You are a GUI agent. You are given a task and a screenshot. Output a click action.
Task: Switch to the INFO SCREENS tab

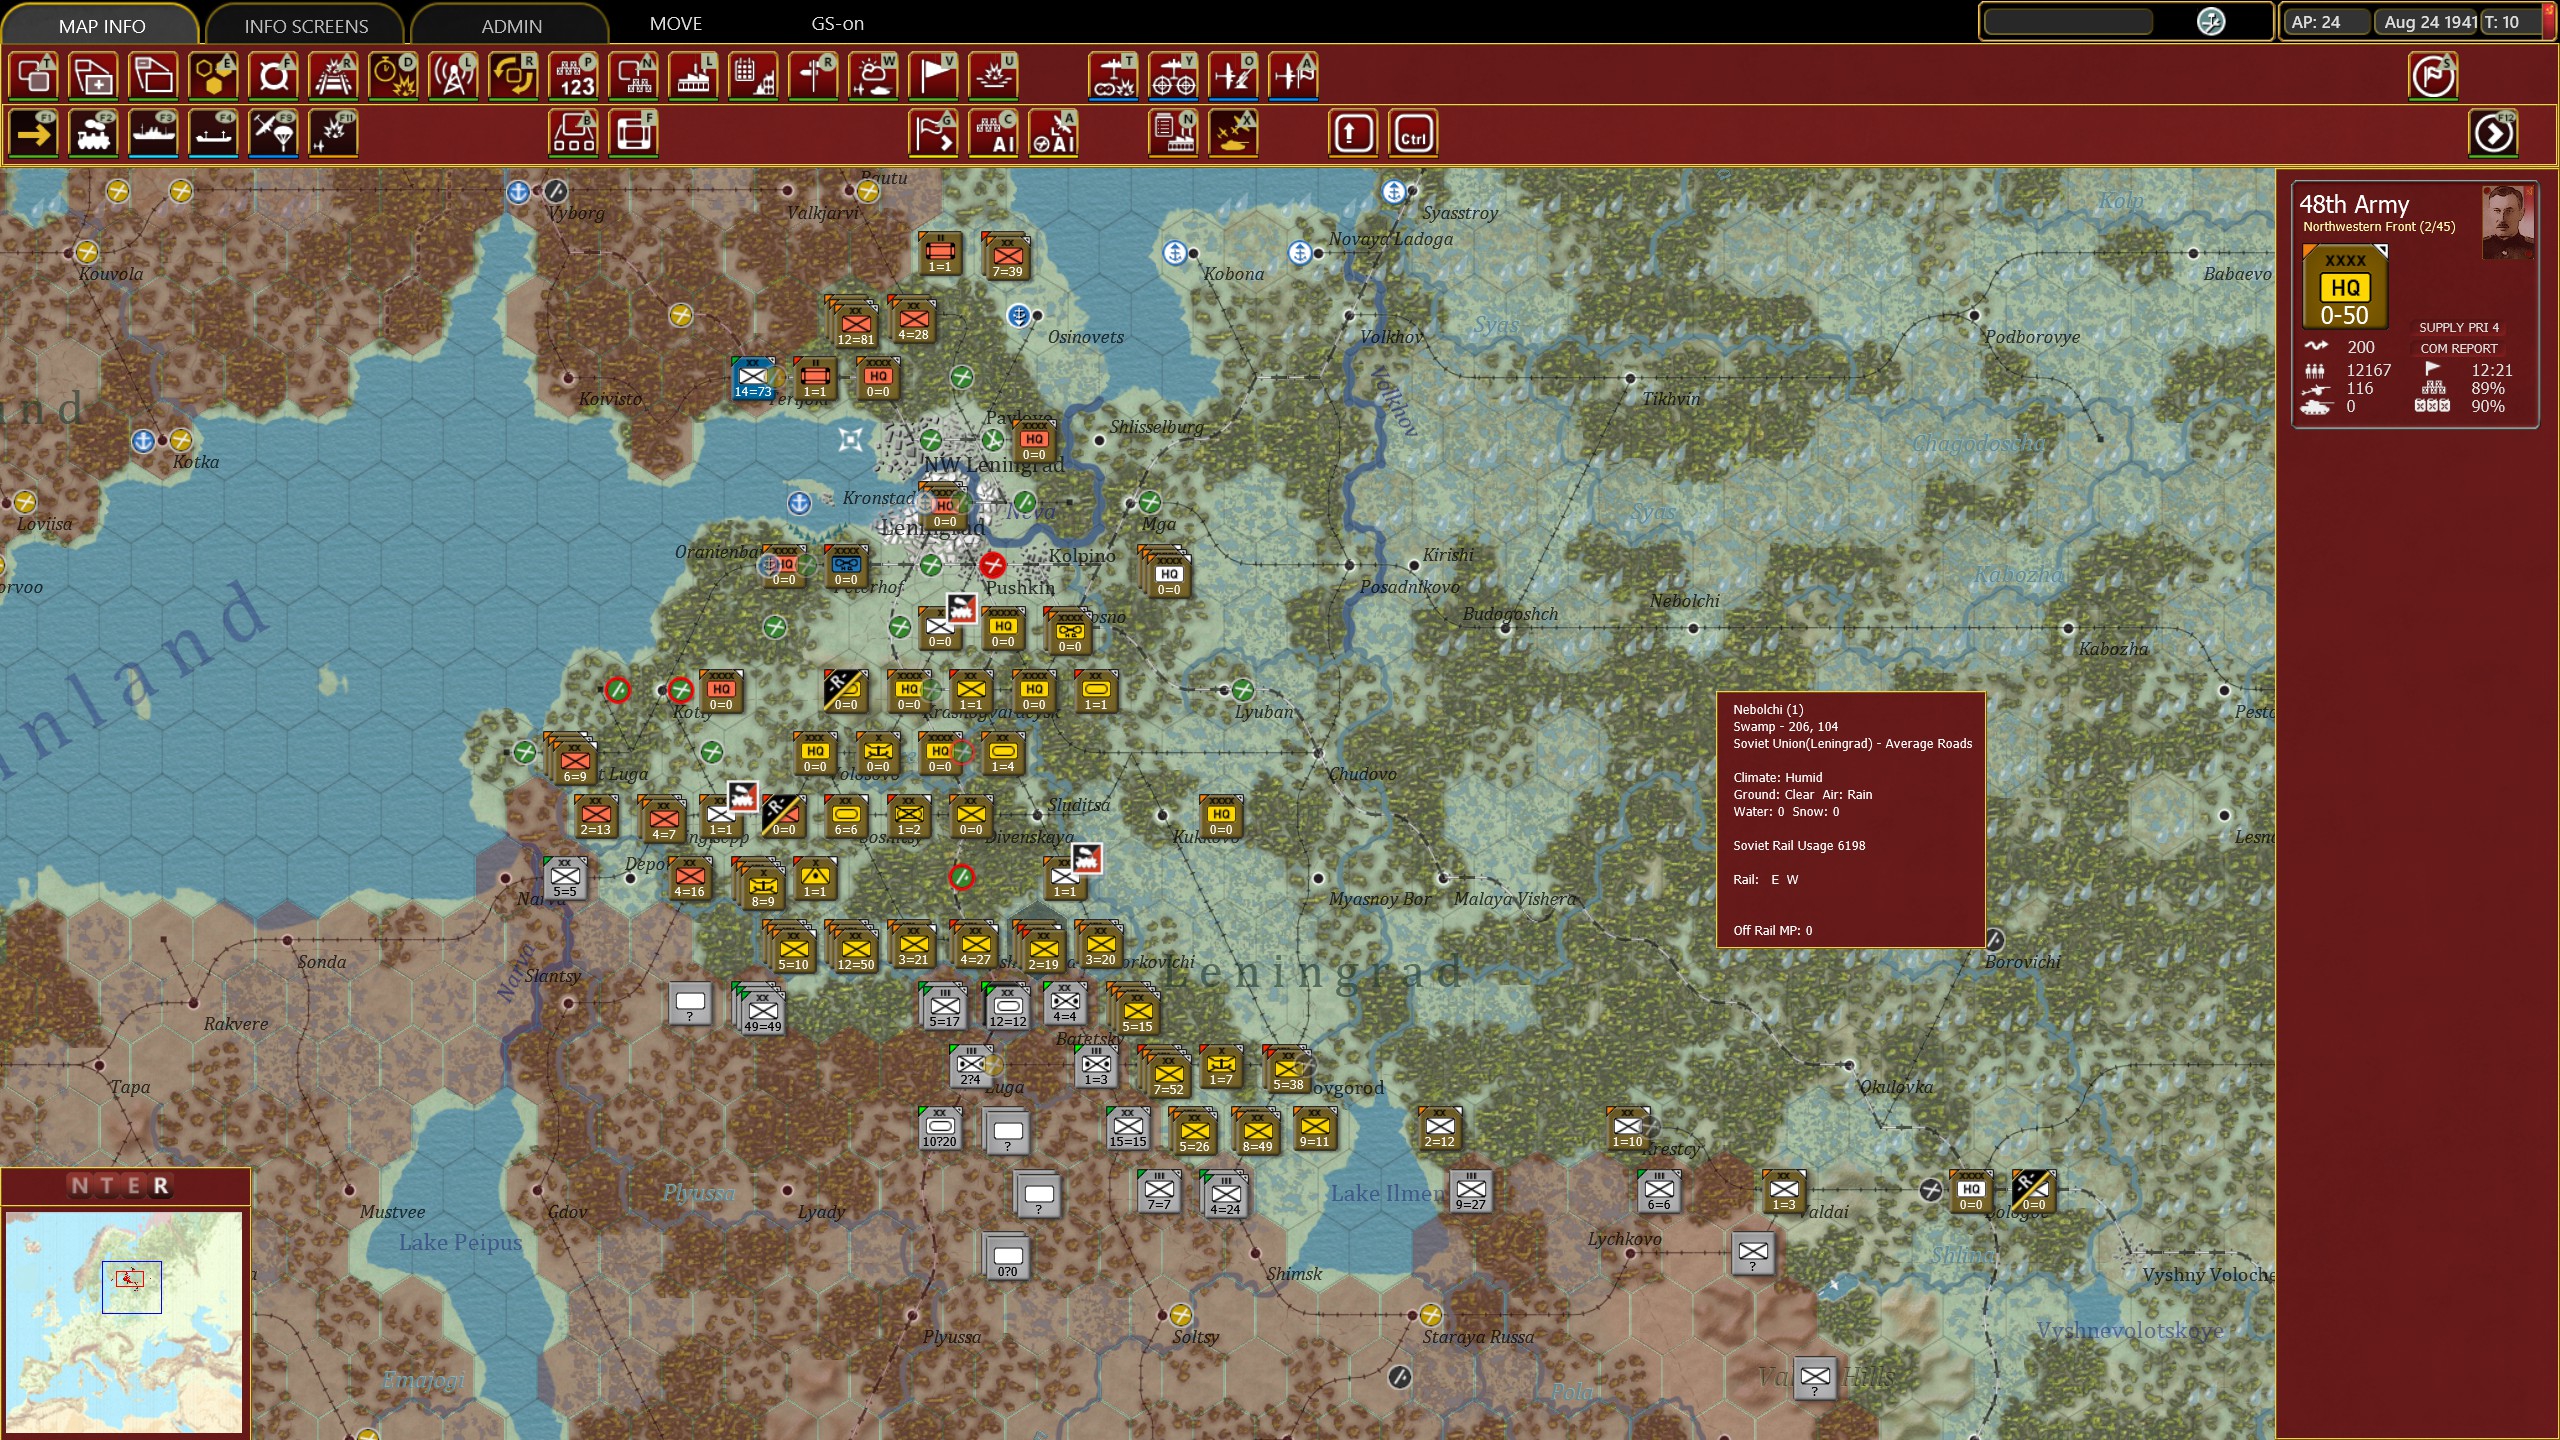pos(306,26)
